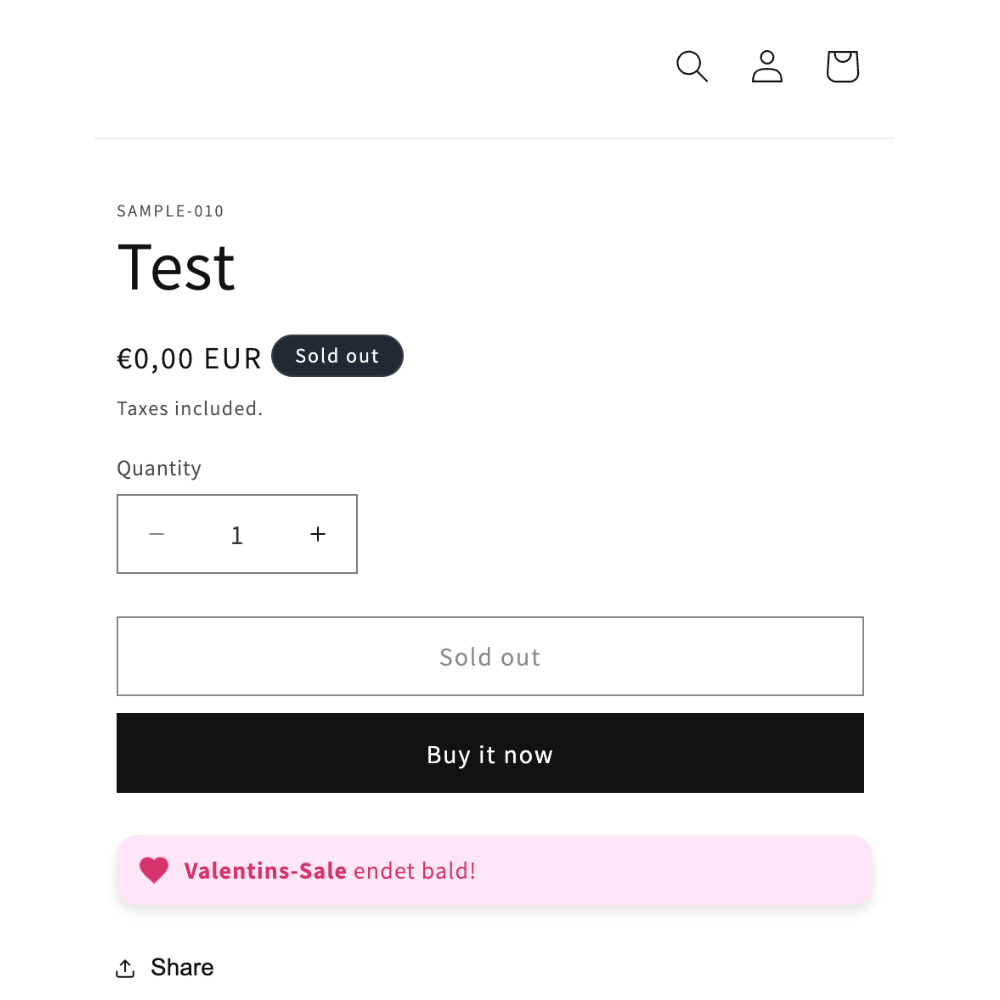Increase quantity with the plus icon
The image size is (1000, 1000).
(318, 534)
